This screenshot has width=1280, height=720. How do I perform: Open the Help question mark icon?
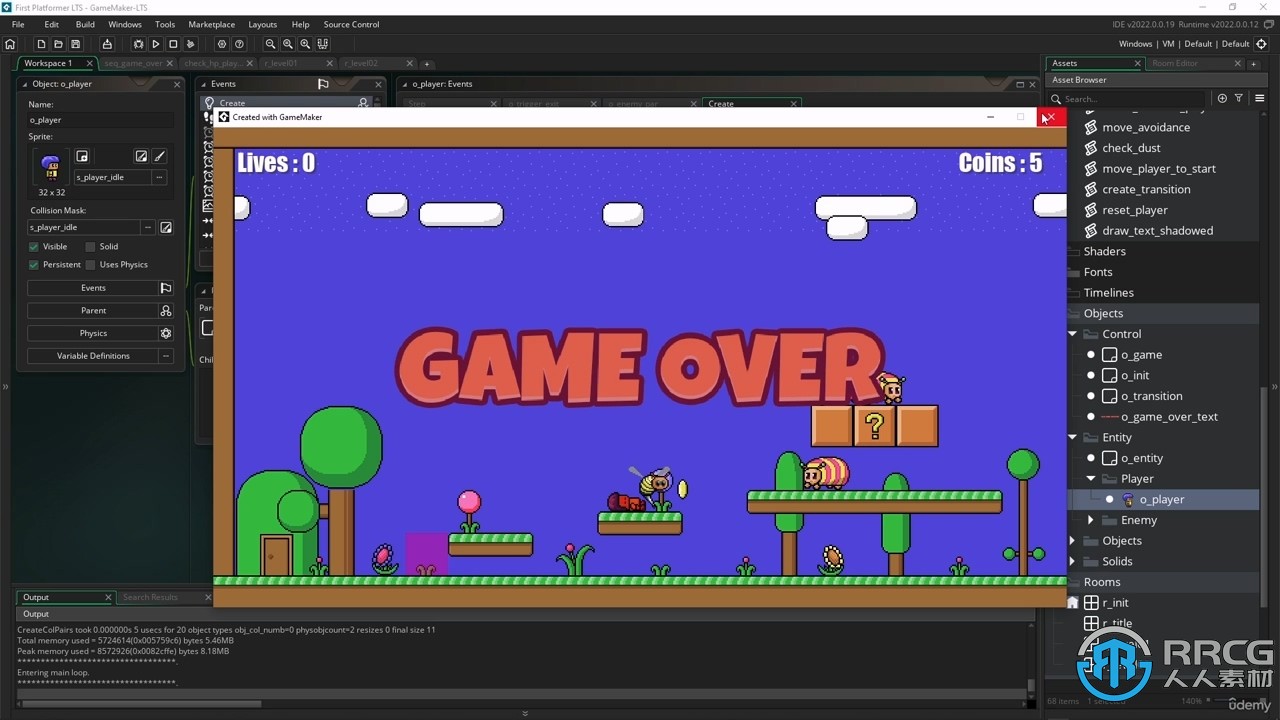(239, 44)
